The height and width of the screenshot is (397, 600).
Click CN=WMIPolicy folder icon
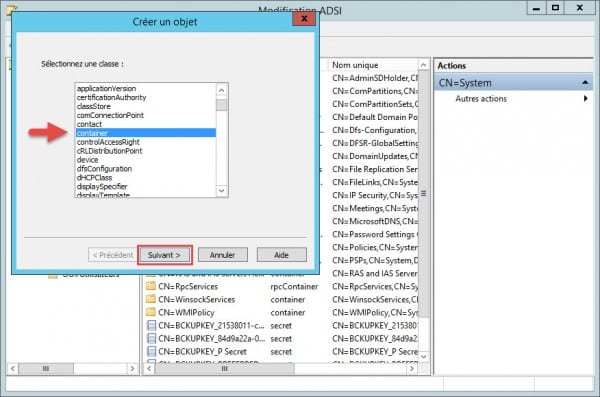tap(151, 312)
